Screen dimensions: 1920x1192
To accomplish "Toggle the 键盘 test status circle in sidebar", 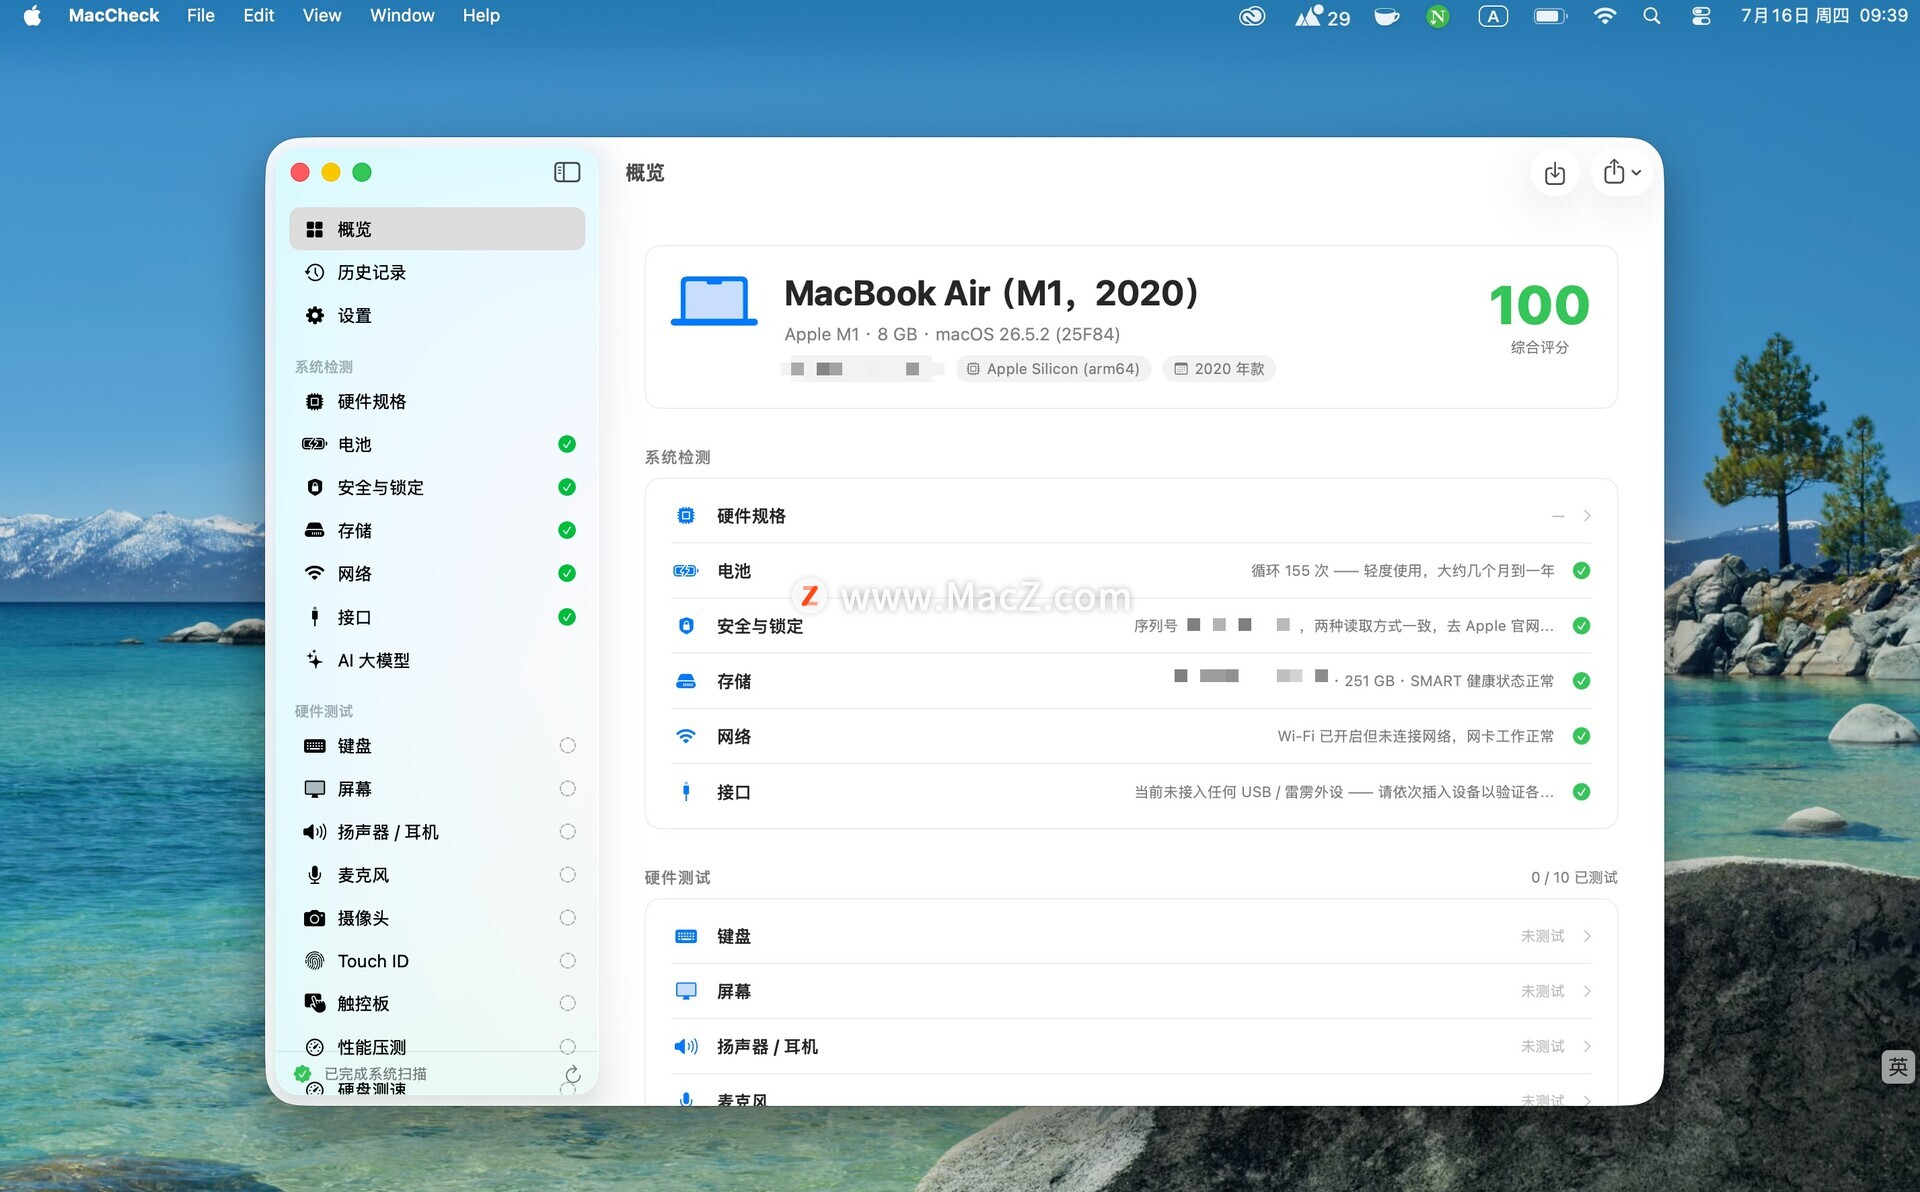I will point(567,746).
